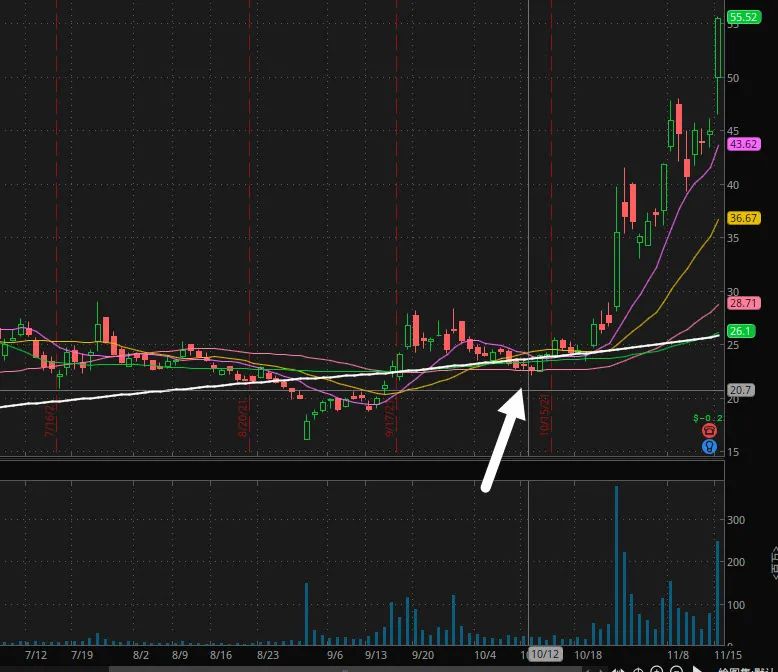Select the green 26.1 price bubble

coord(741,330)
